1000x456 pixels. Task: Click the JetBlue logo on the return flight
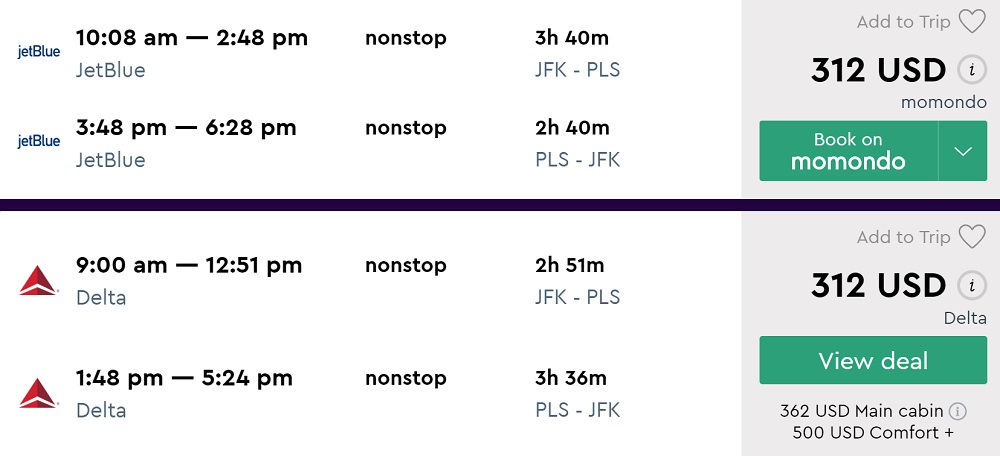pyautogui.click(x=39, y=142)
